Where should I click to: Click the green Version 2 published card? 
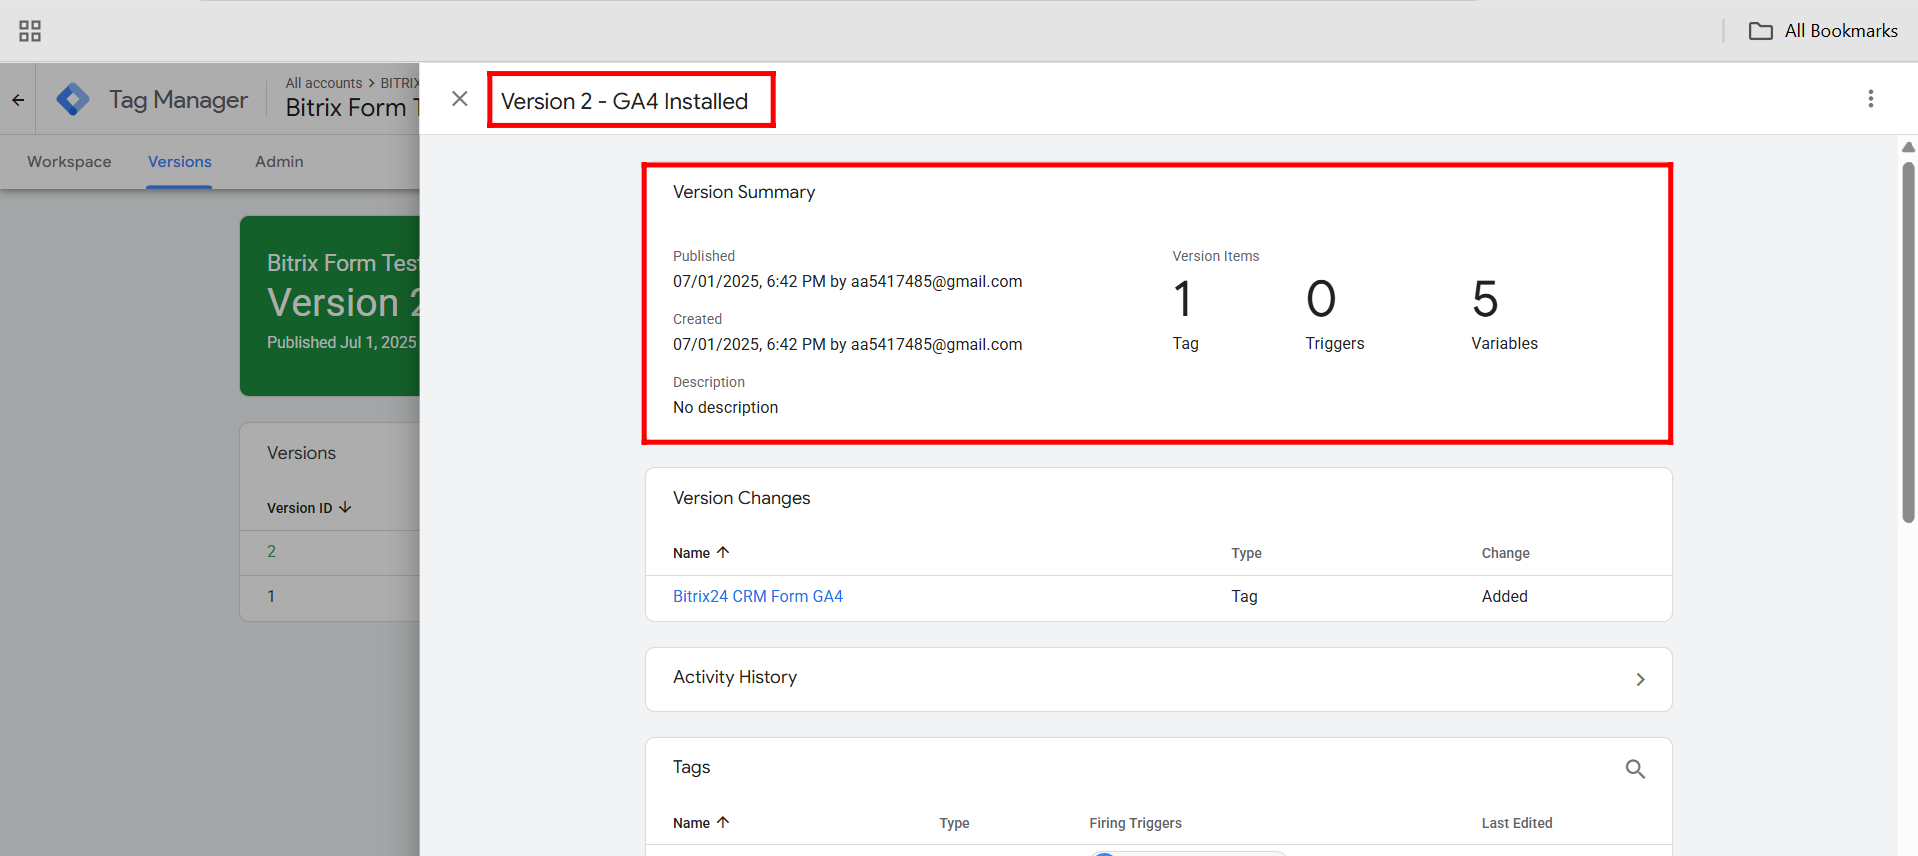coord(330,305)
